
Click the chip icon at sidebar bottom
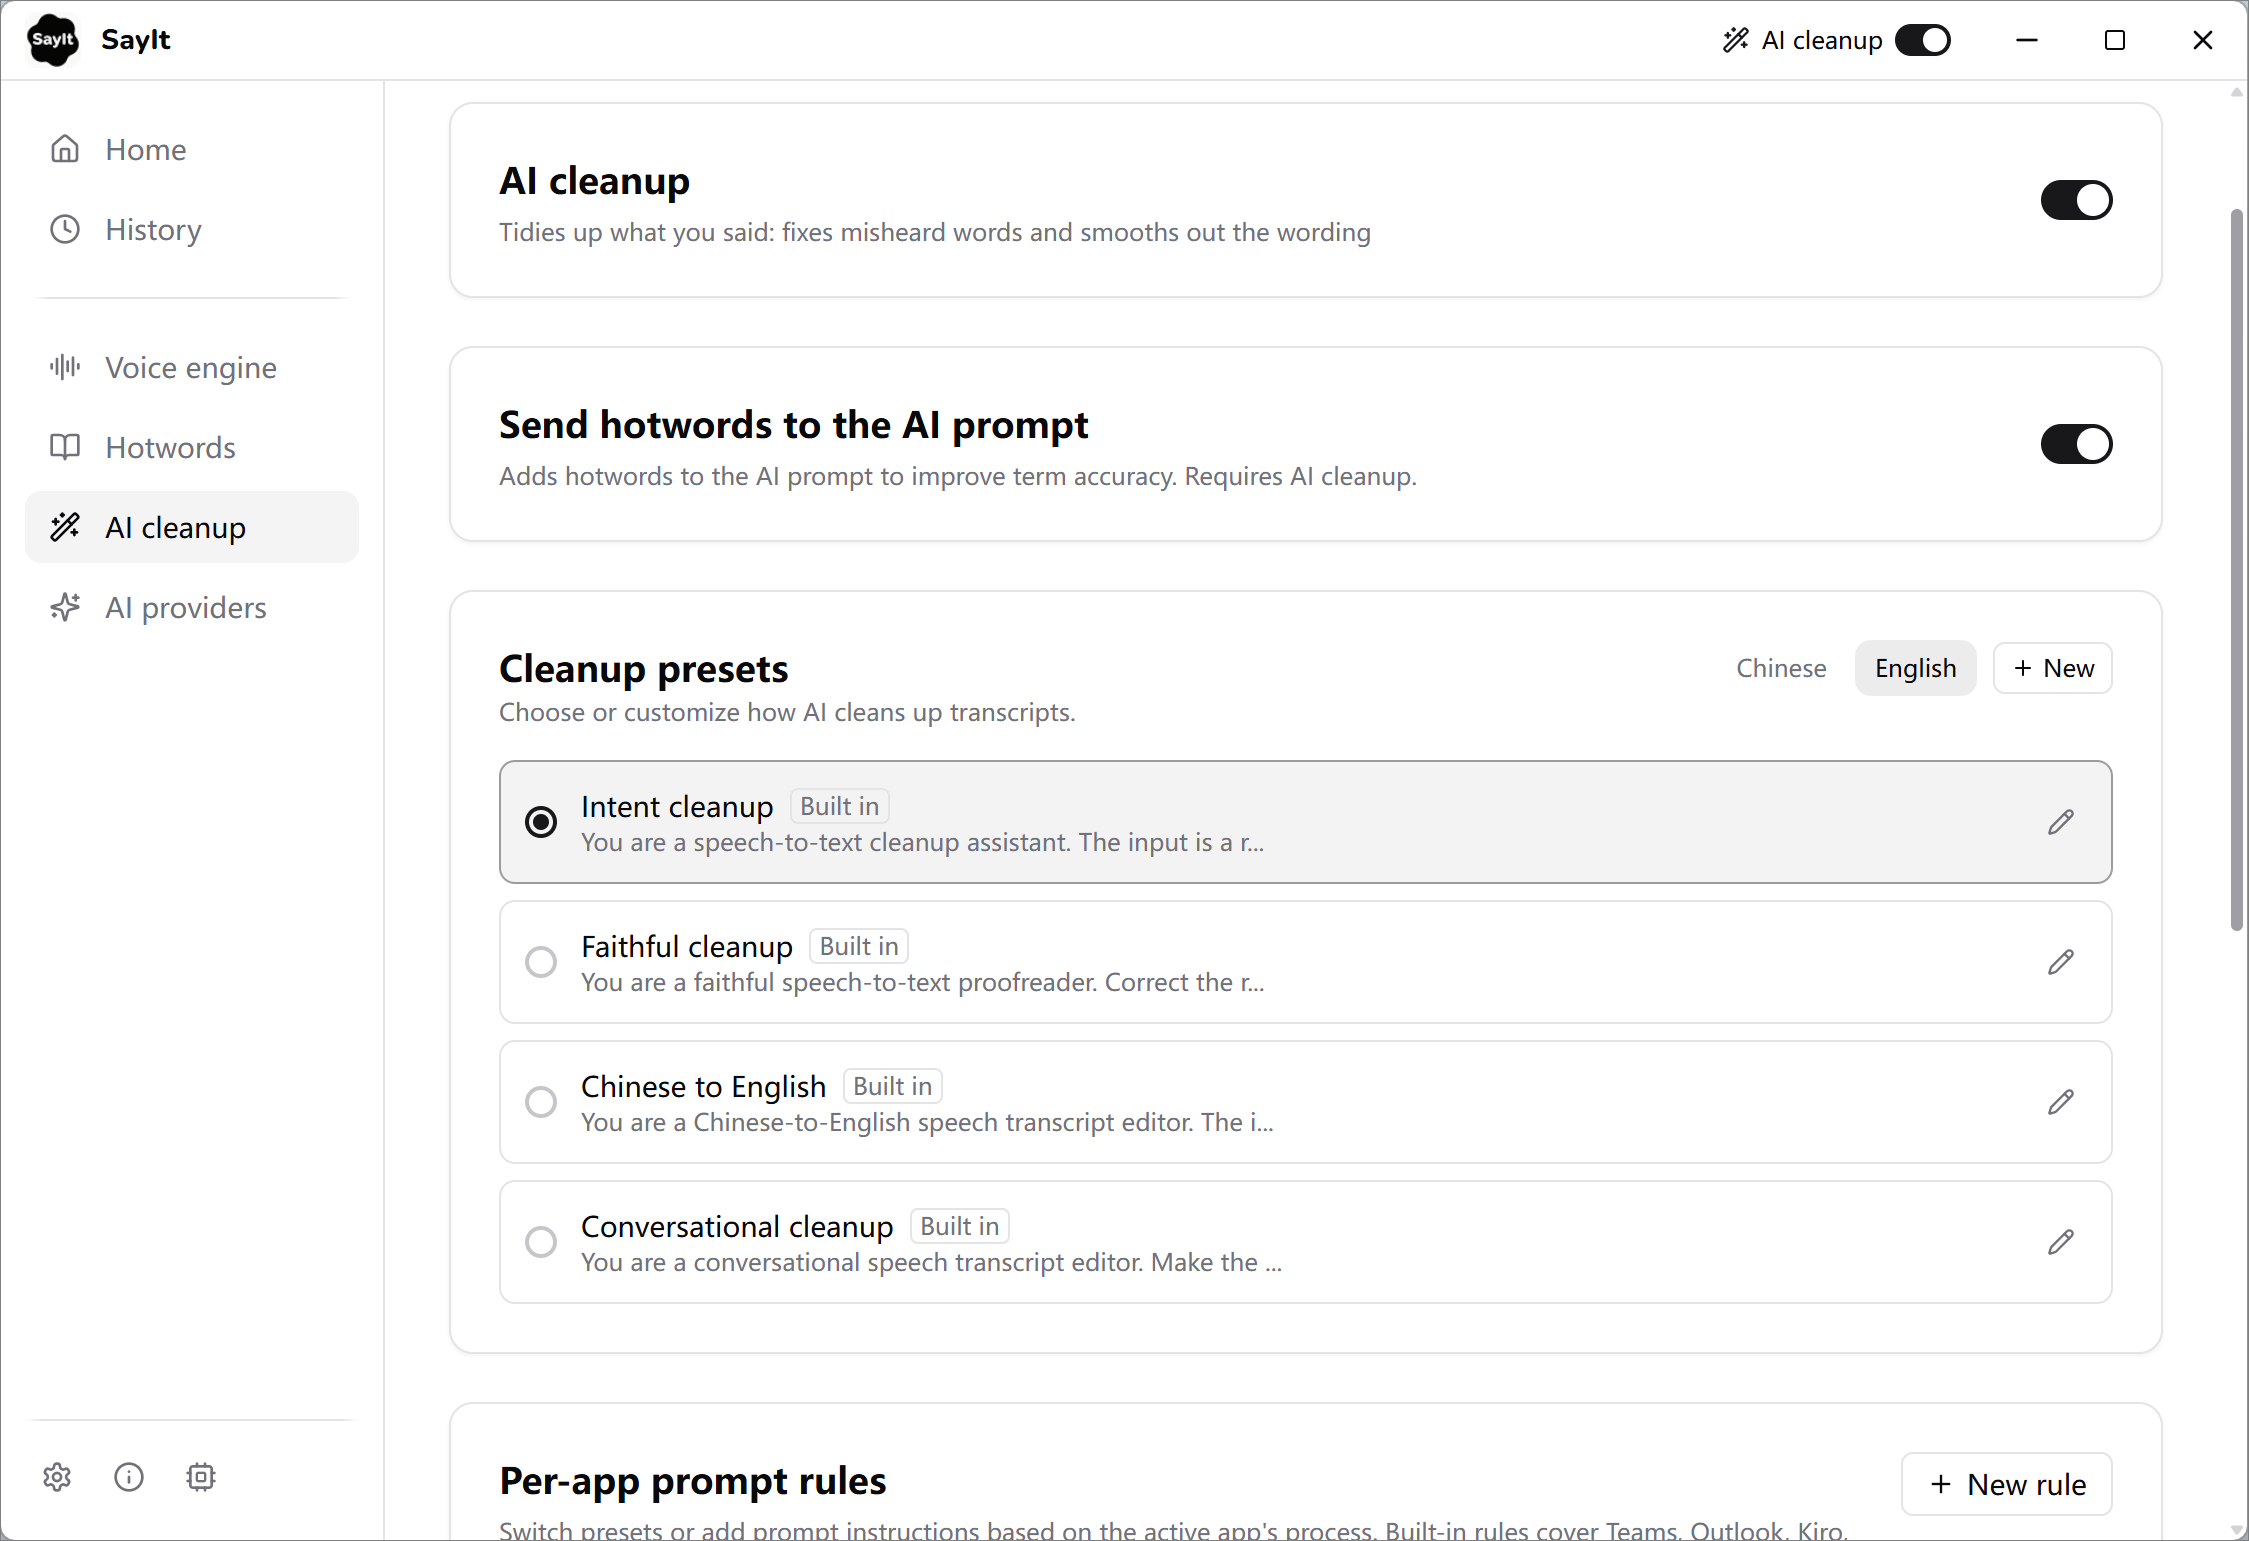tap(201, 1477)
